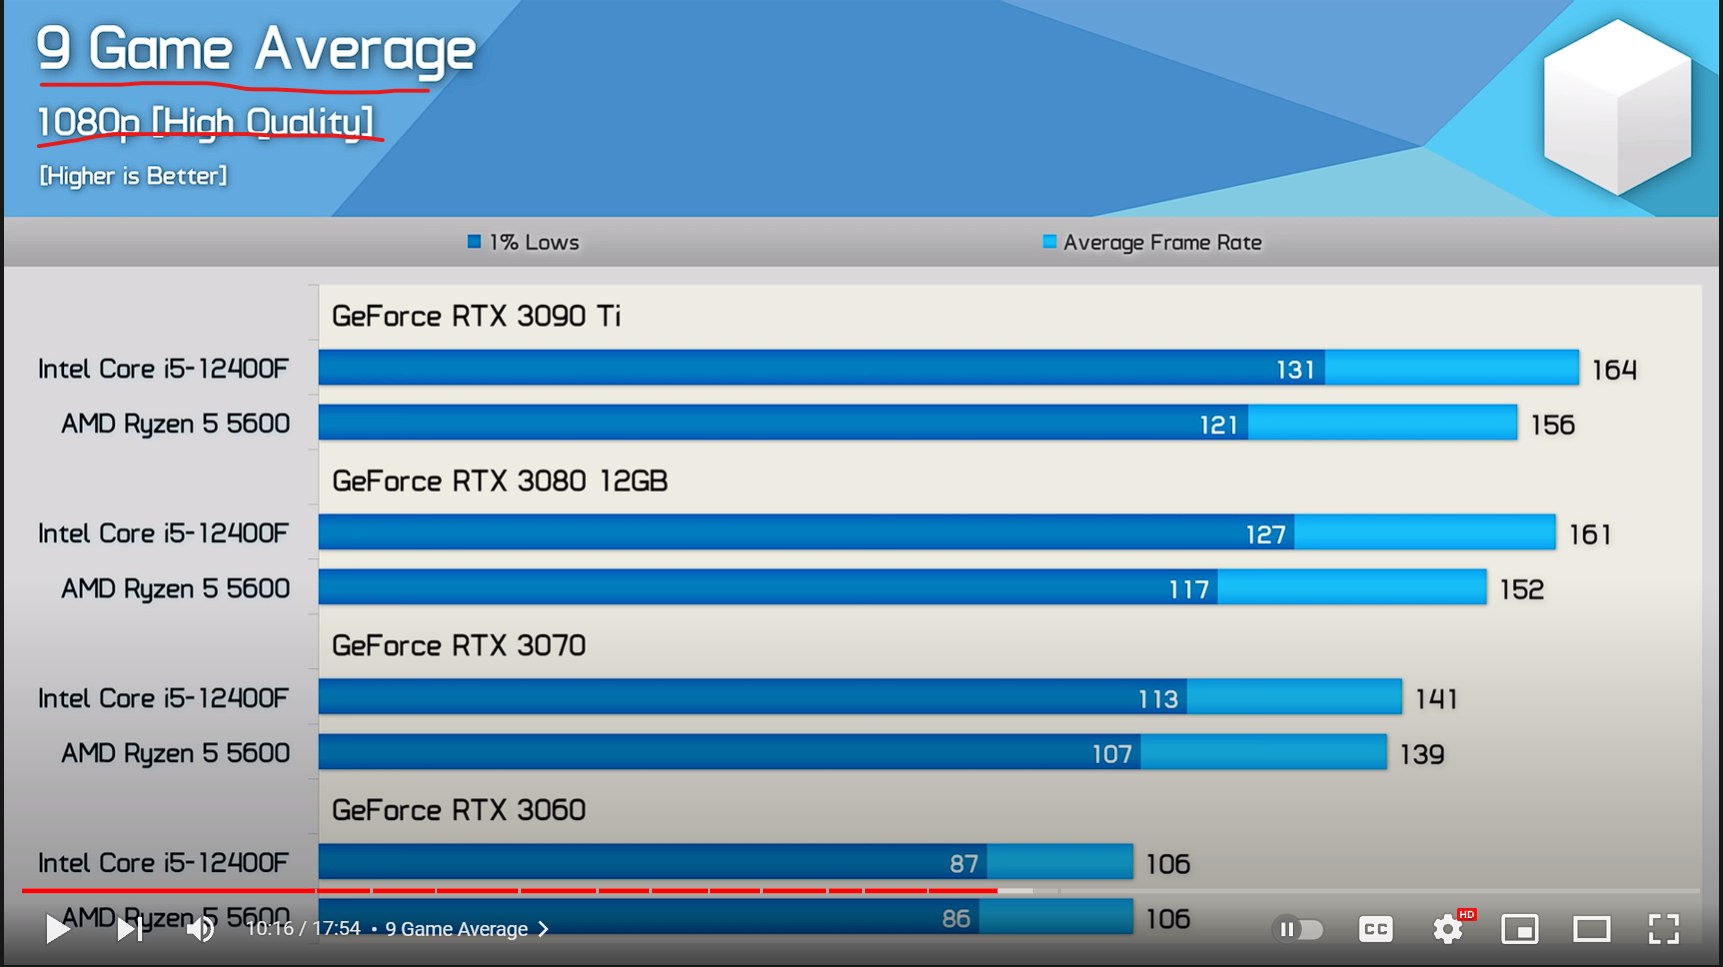Turn on closed captions with CC button

coord(1376,929)
